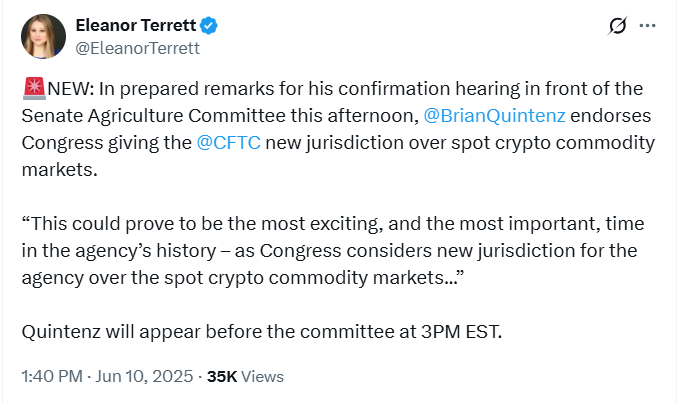This screenshot has width=678, height=403.
Task: Click the display name Eleanor Terrett
Action: click(136, 26)
